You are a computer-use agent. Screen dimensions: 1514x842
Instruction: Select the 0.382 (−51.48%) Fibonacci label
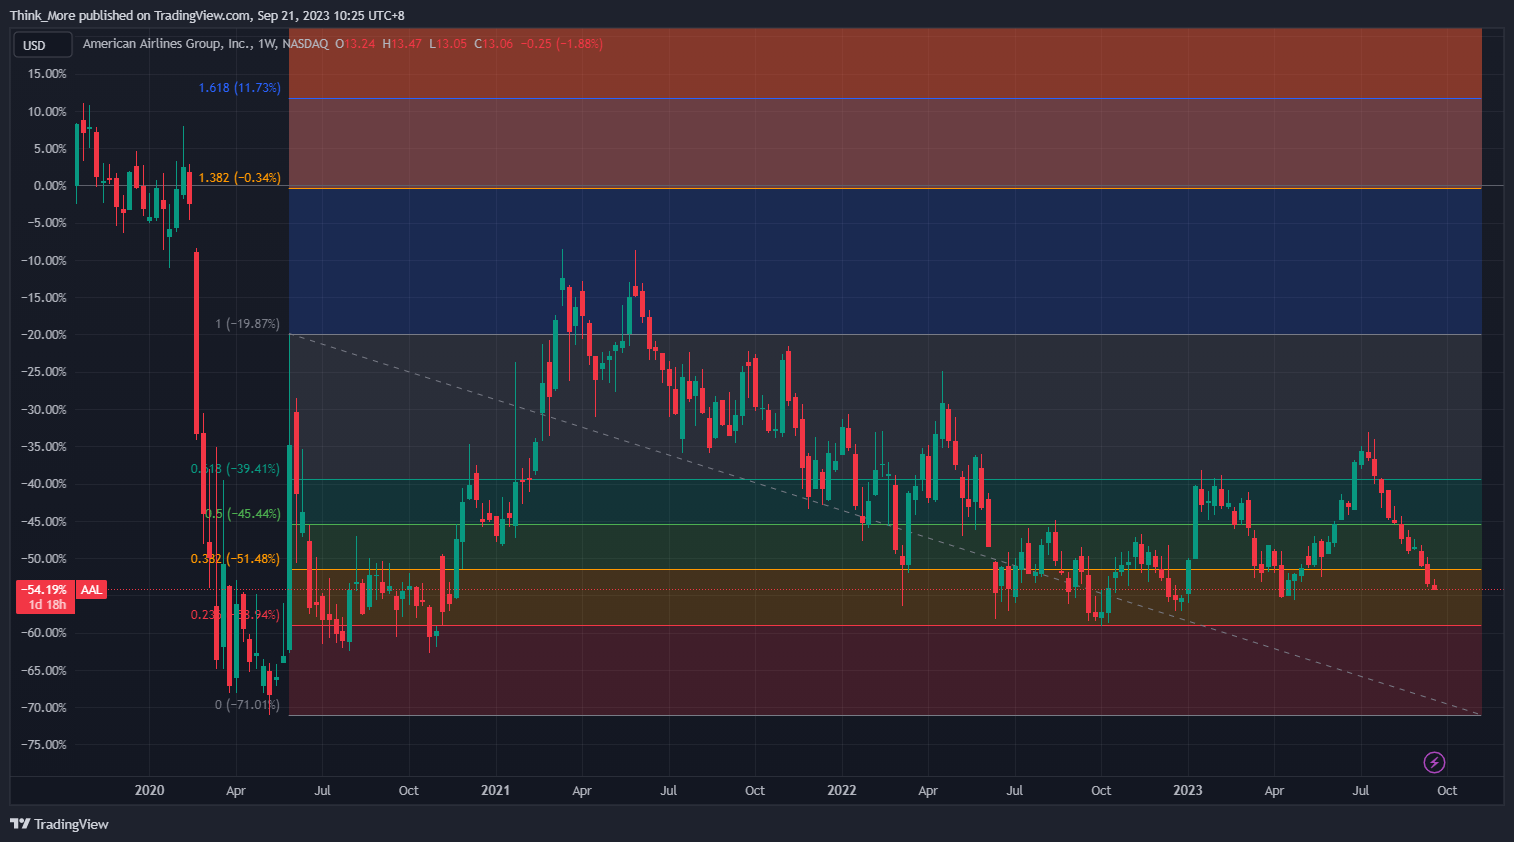(235, 559)
